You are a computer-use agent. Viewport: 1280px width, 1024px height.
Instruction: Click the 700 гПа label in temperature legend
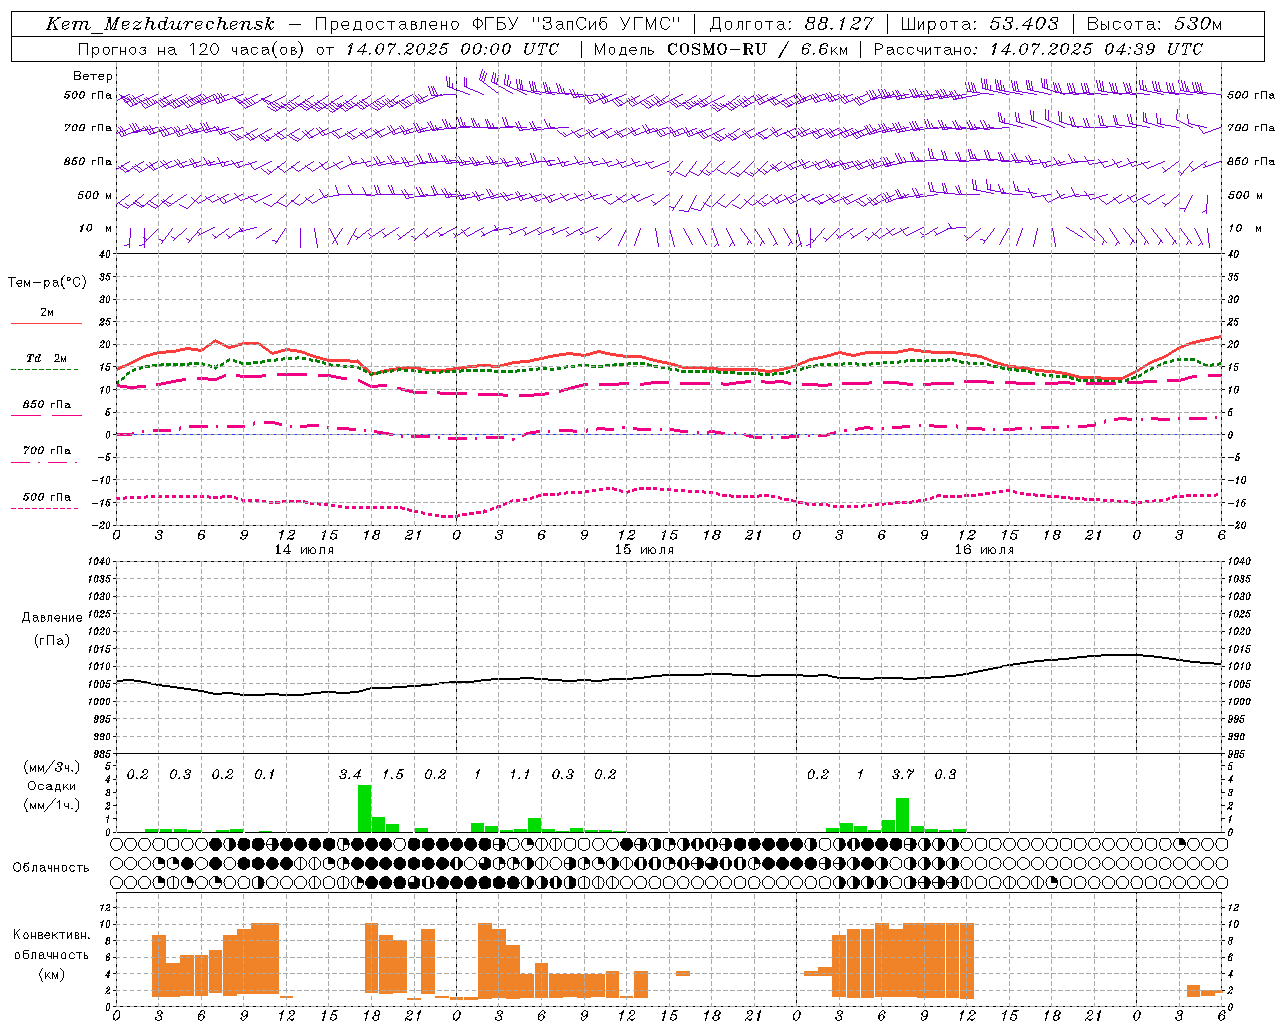click(47, 451)
